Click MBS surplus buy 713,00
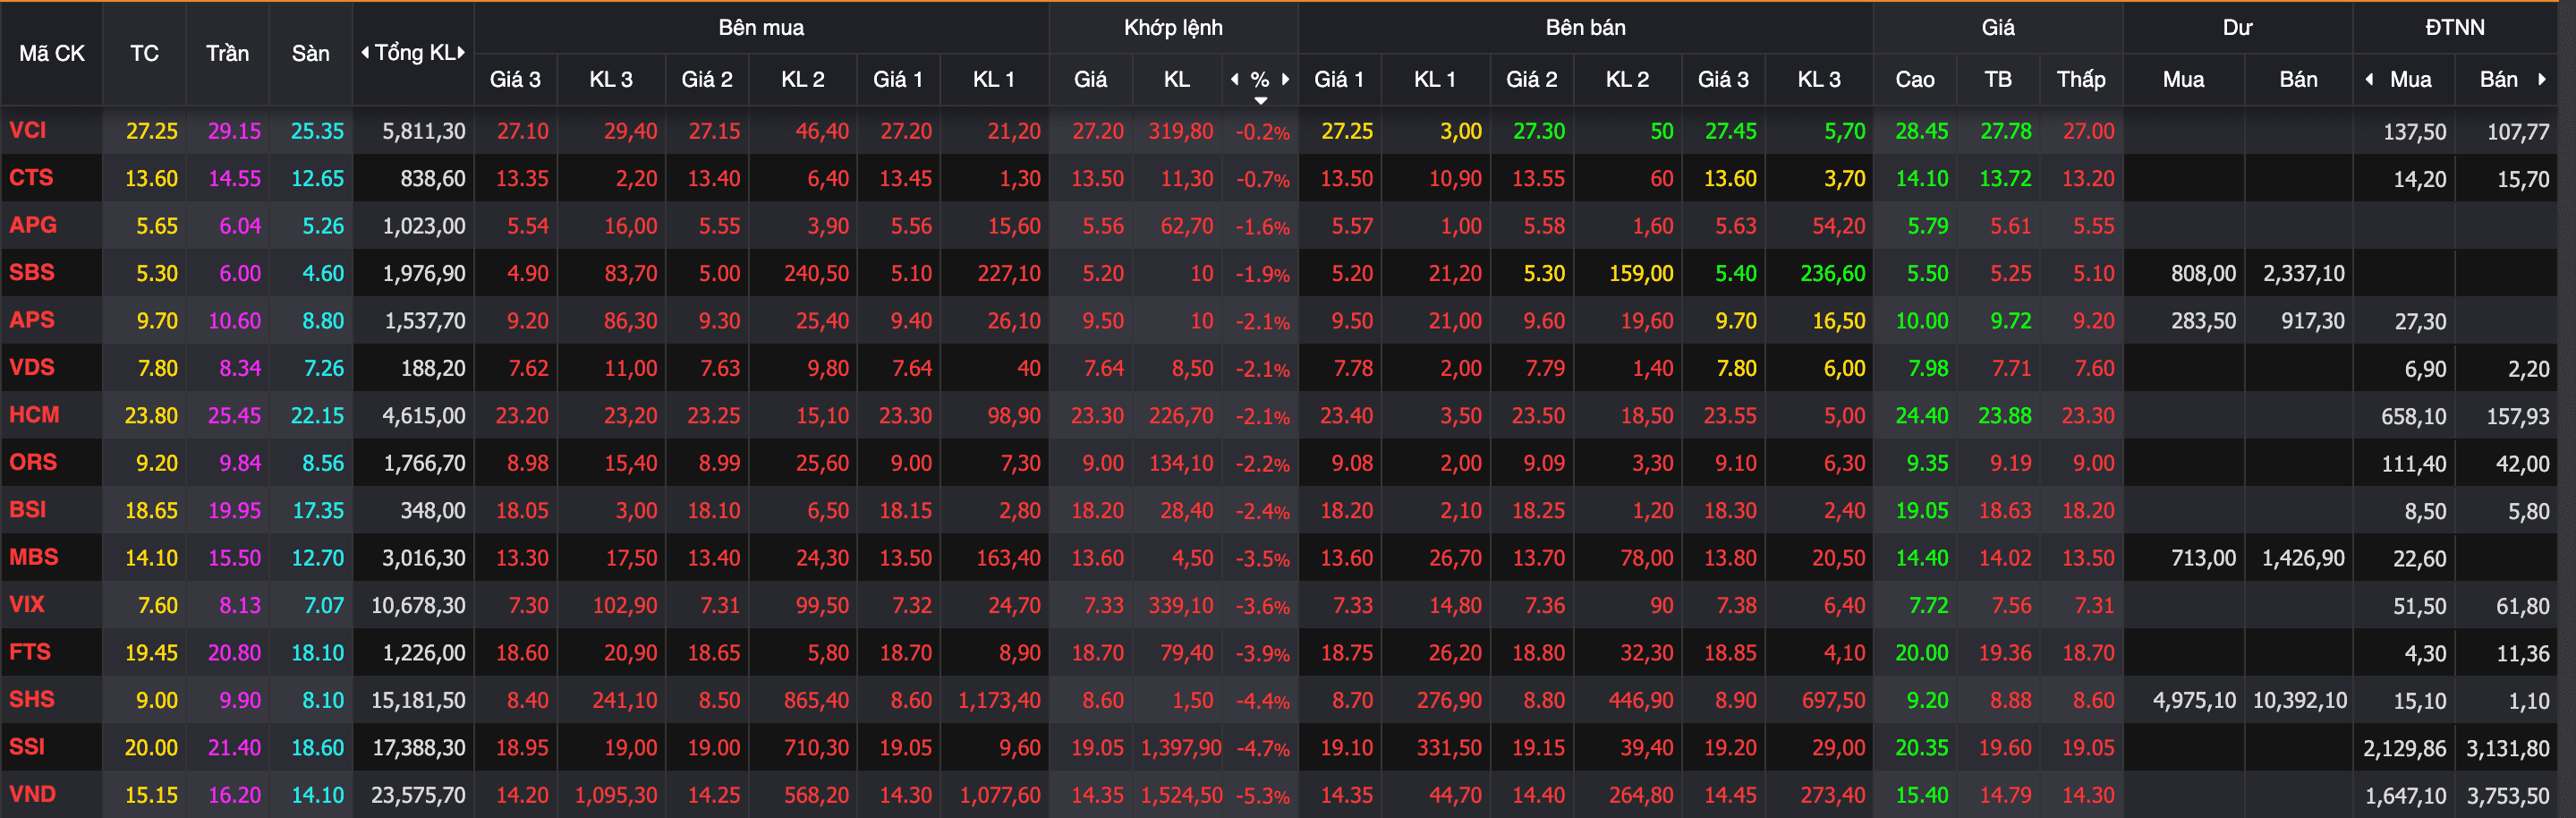The image size is (2576, 818). pos(2203,558)
